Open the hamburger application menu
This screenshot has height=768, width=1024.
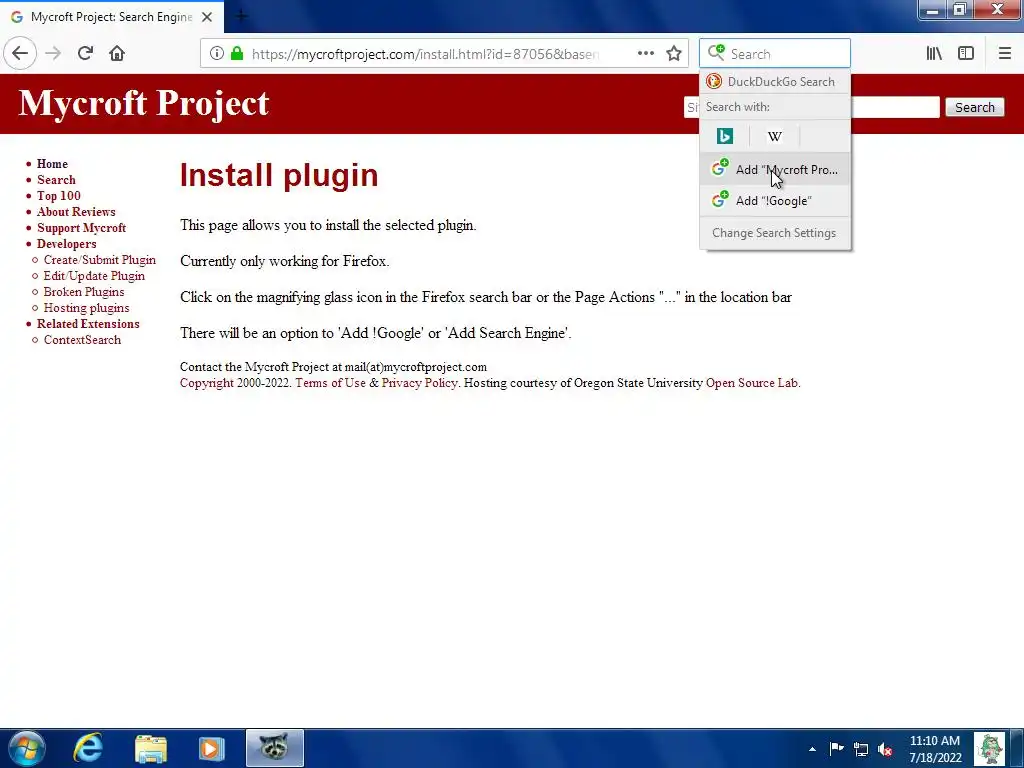tap(1004, 54)
